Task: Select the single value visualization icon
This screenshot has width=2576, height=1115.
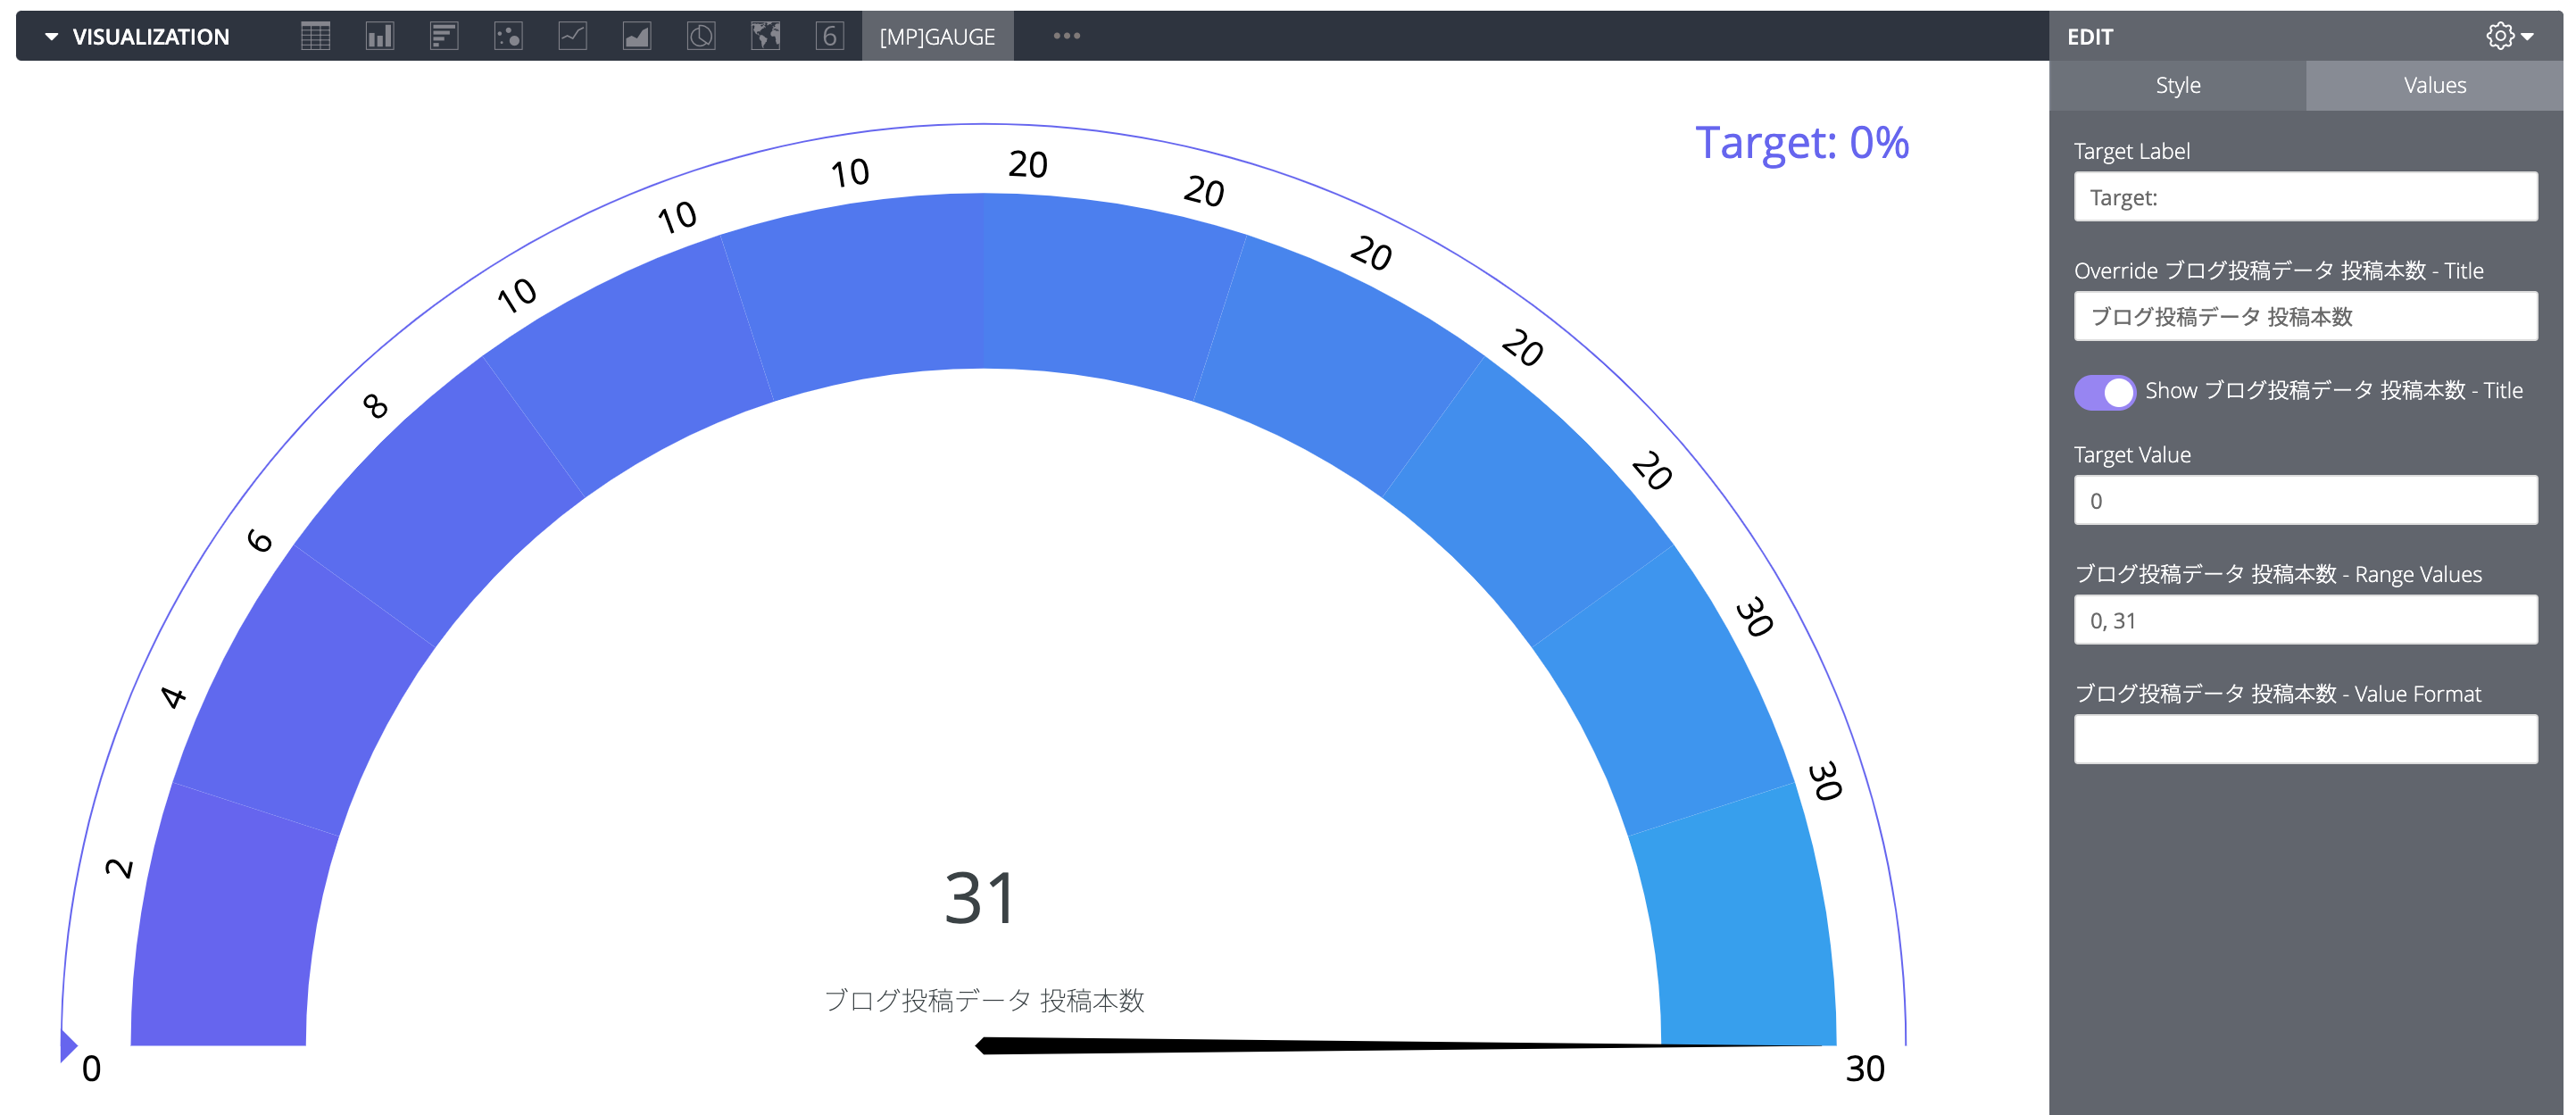Action: pos(829,36)
